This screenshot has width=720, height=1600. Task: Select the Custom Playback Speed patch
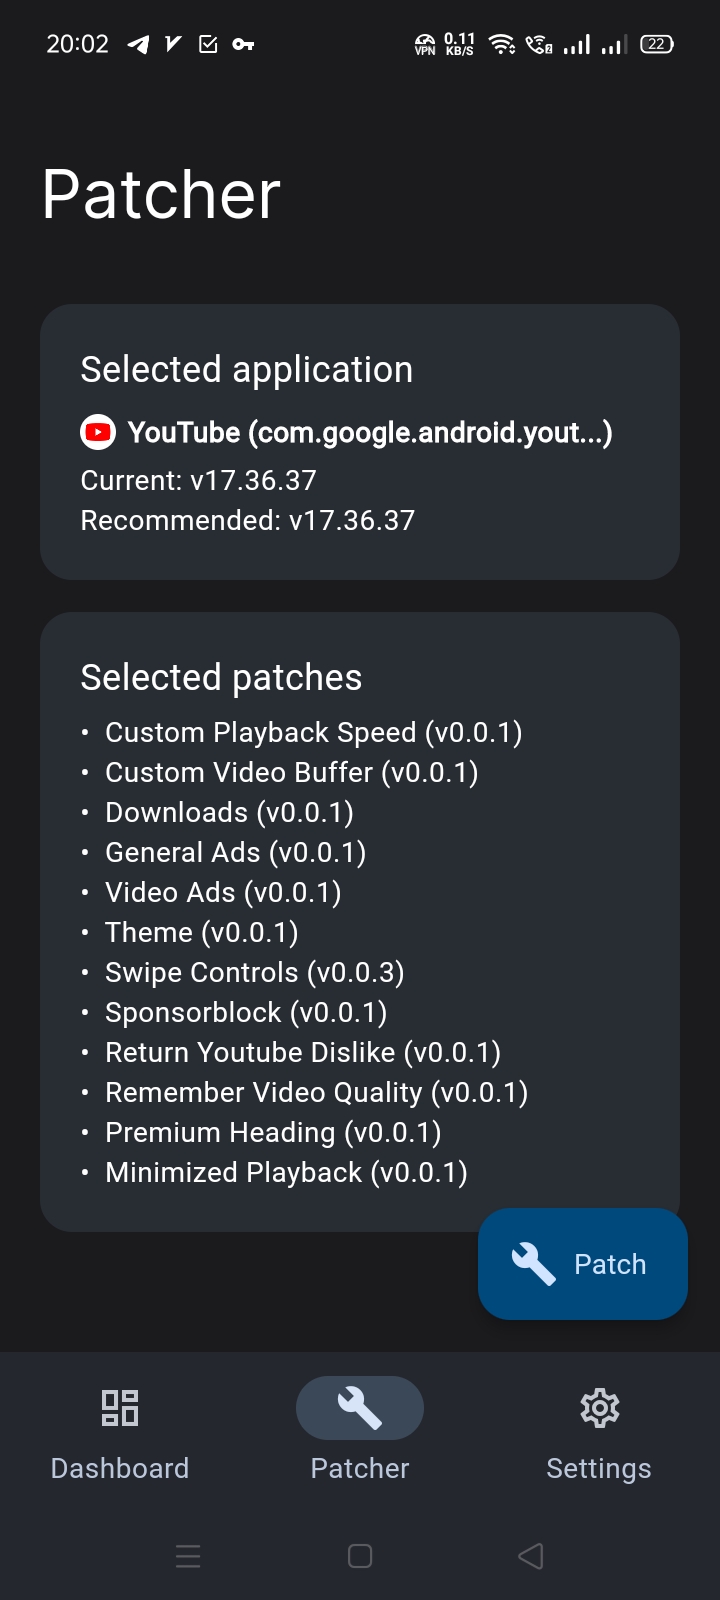[314, 732]
